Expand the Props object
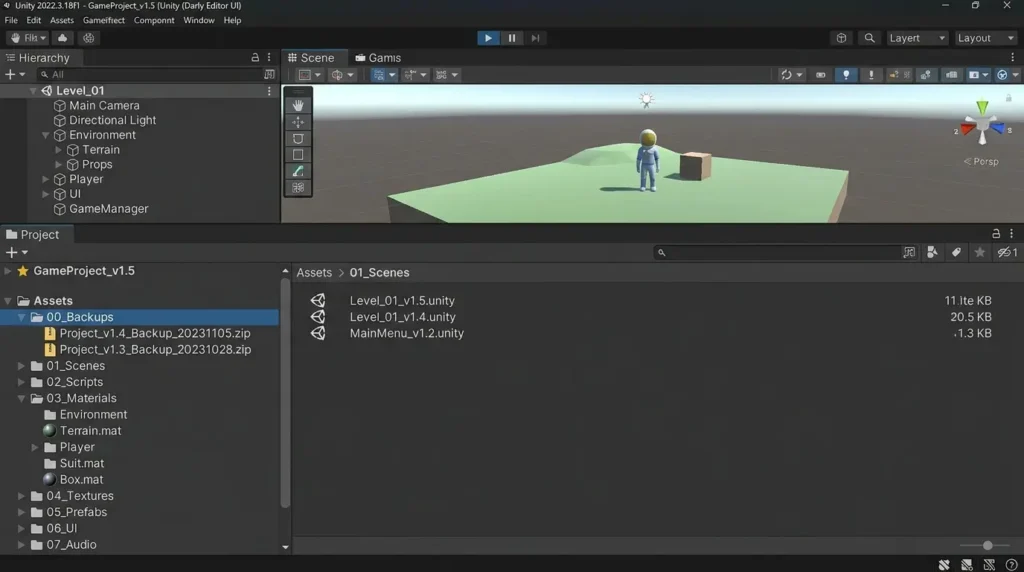The width and height of the screenshot is (1024, 572). [x=58, y=165]
